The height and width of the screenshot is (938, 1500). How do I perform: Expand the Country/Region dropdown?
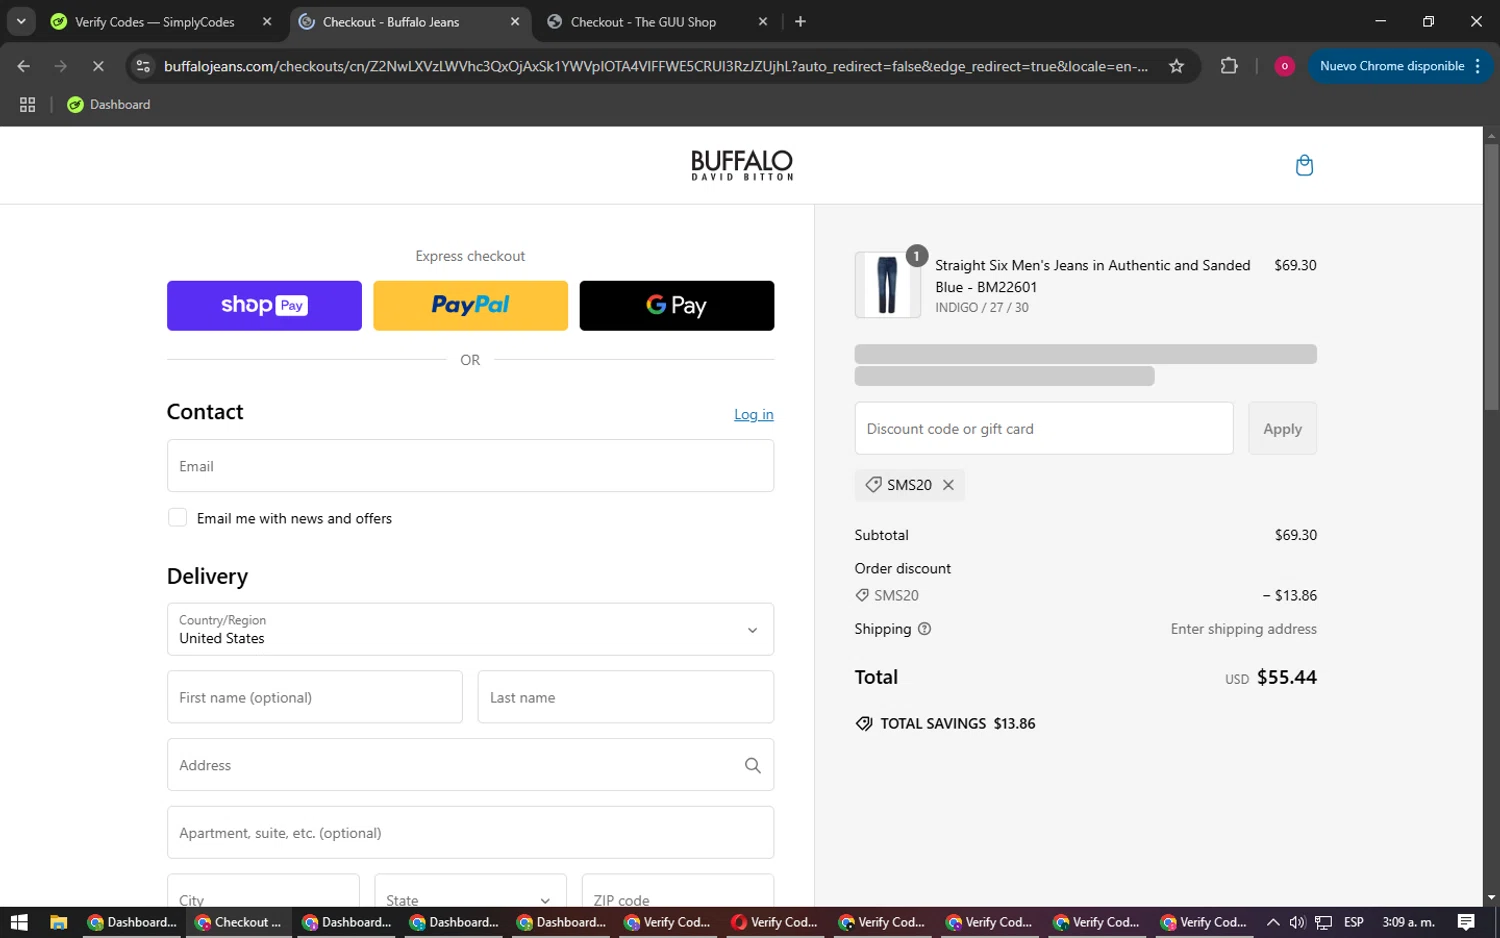(x=470, y=629)
